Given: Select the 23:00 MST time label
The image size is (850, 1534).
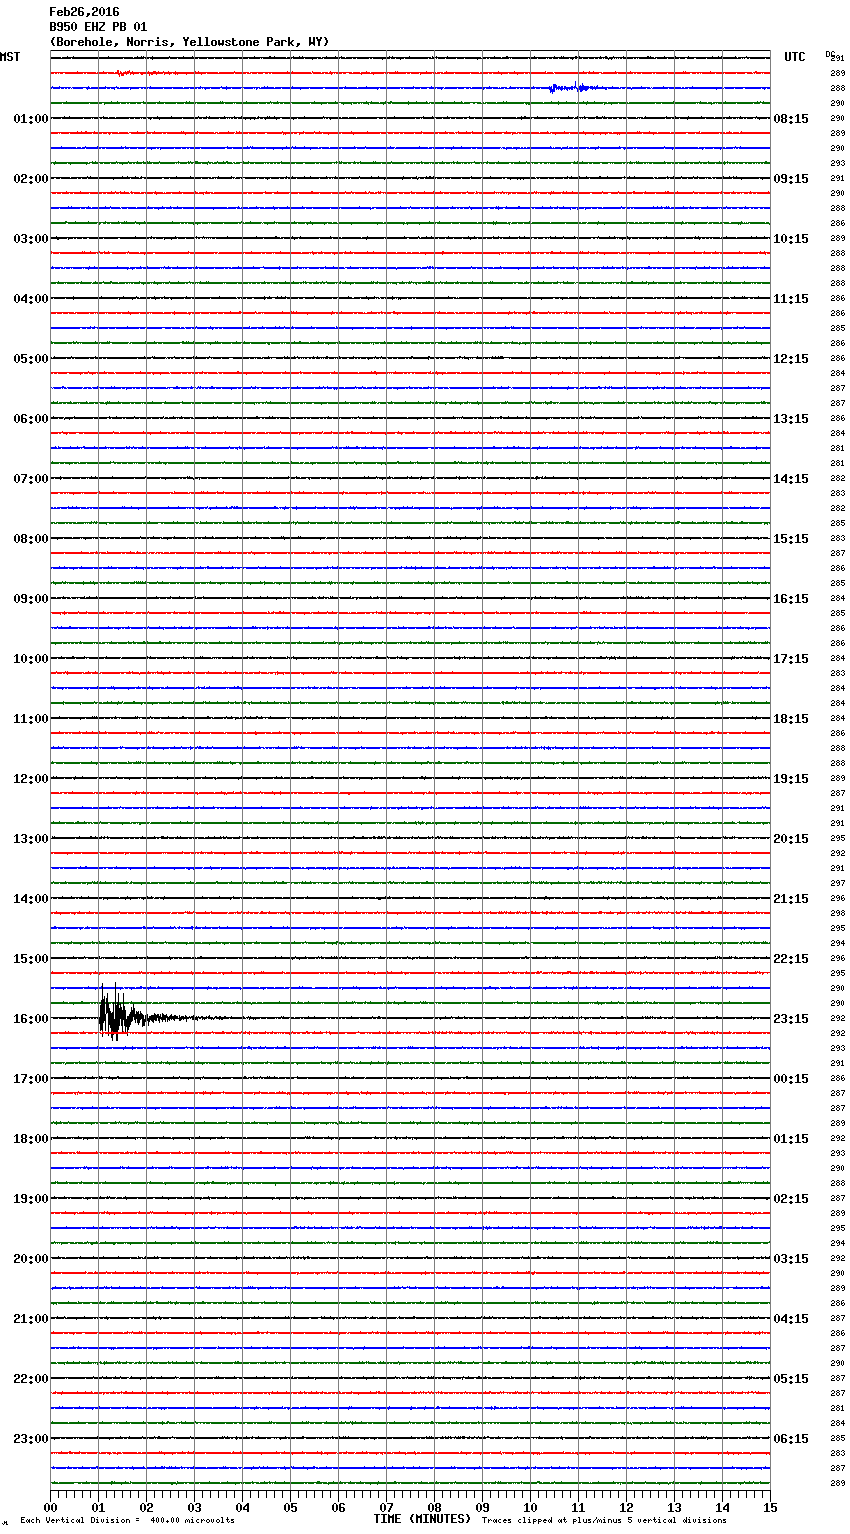Looking at the screenshot, I should coord(31,1439).
